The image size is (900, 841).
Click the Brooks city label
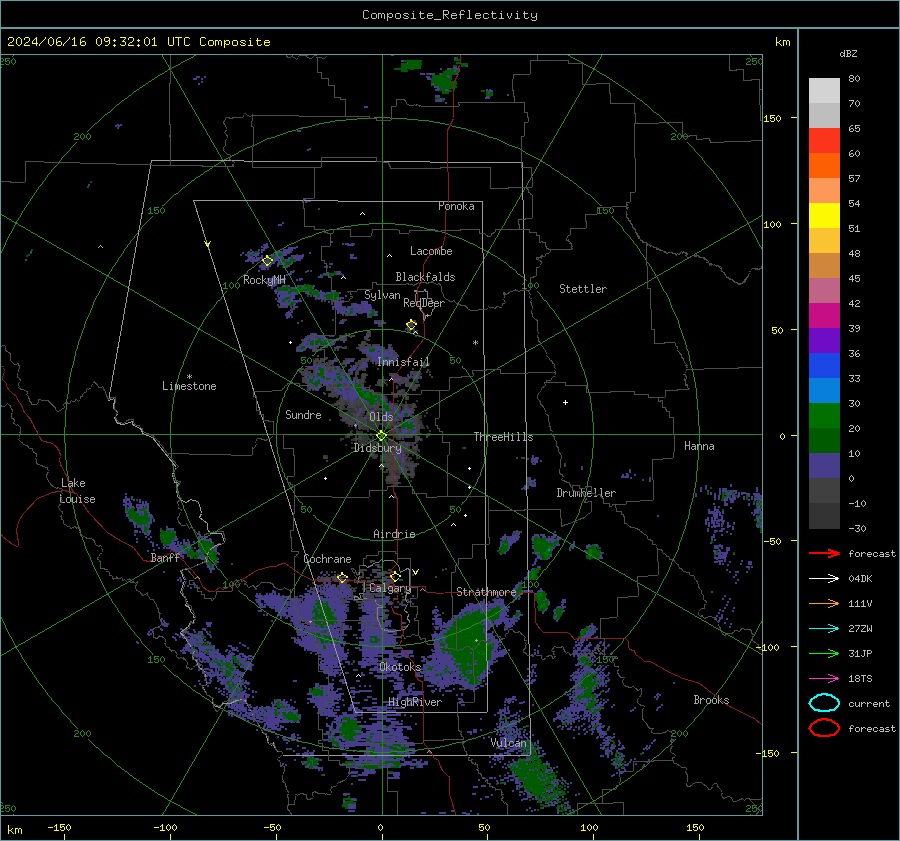711,700
